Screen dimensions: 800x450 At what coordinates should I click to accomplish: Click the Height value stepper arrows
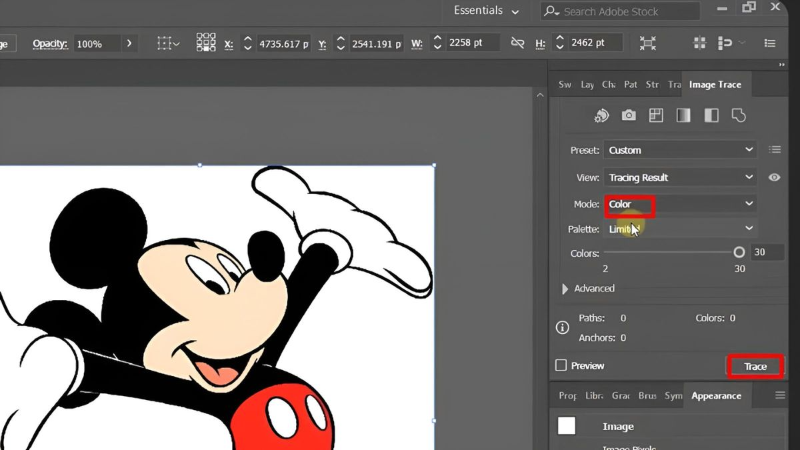(560, 43)
